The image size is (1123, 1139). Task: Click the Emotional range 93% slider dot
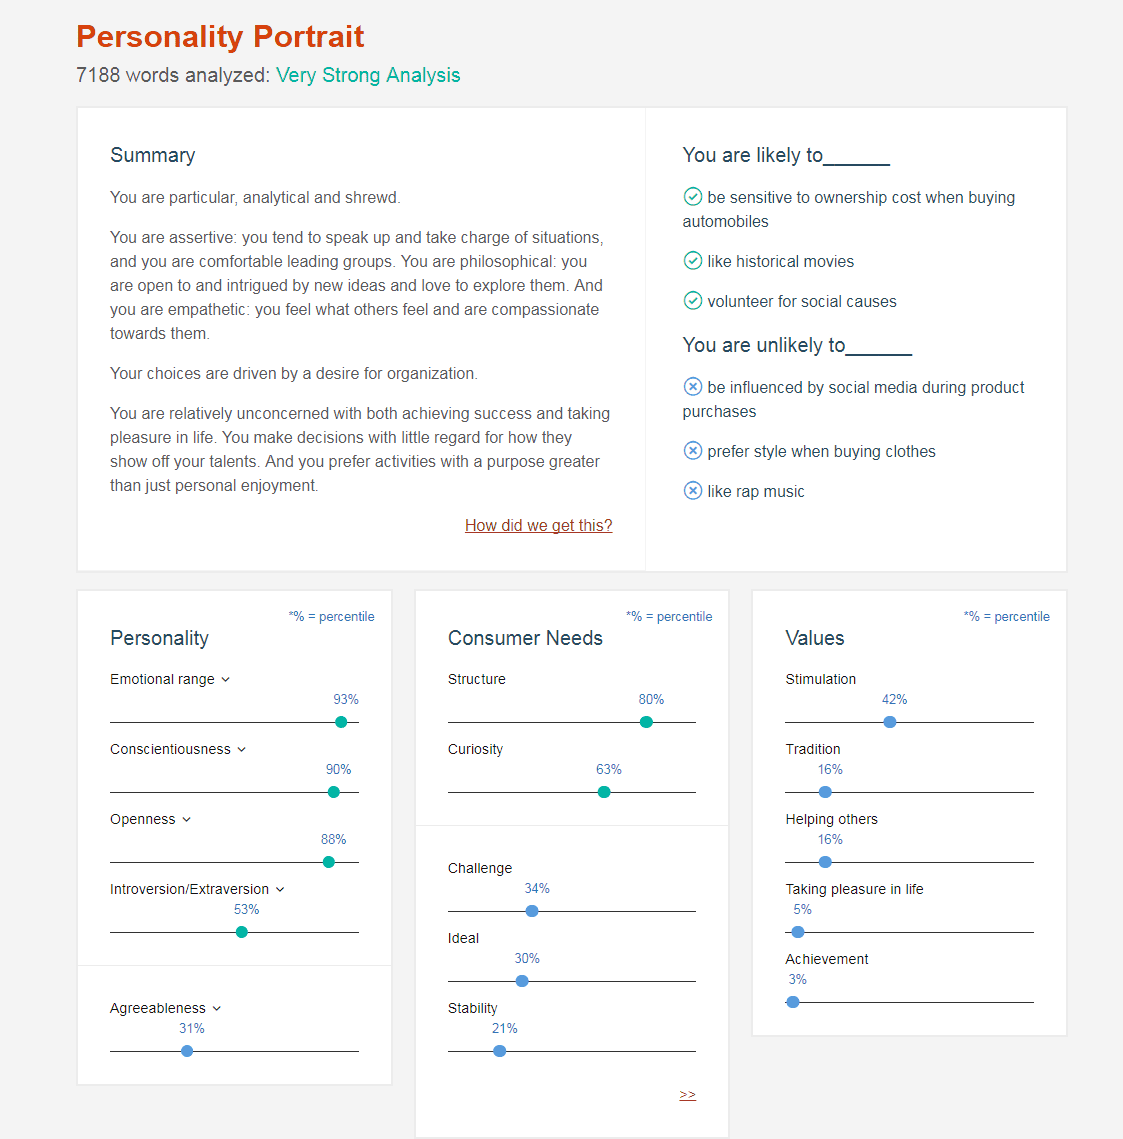pos(341,722)
